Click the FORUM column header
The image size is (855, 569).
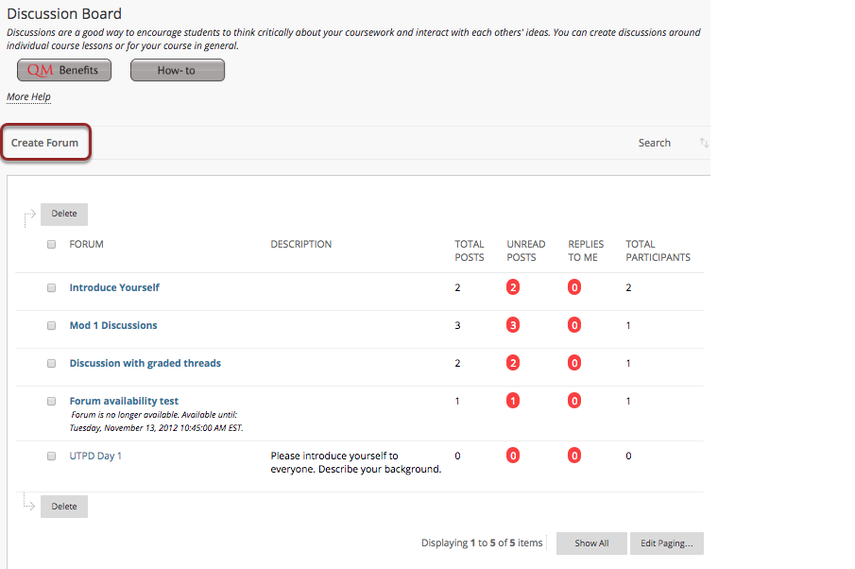pyautogui.click(x=86, y=244)
